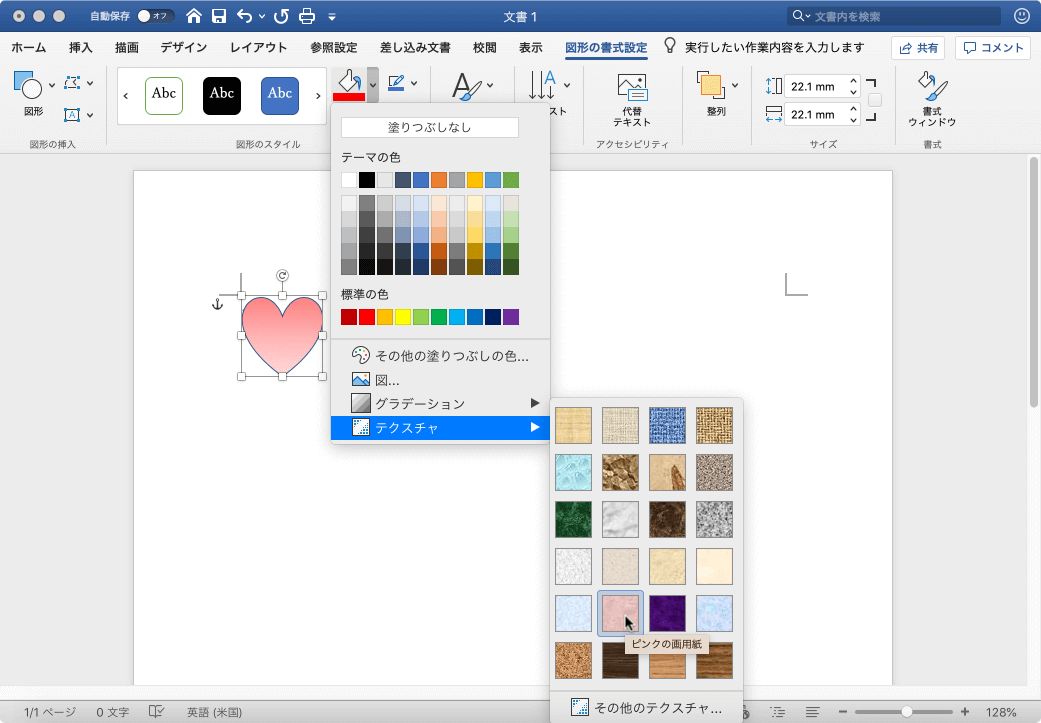This screenshot has width=1041, height=723.
Task: Click the shape outline pen icon
Action: (396, 84)
